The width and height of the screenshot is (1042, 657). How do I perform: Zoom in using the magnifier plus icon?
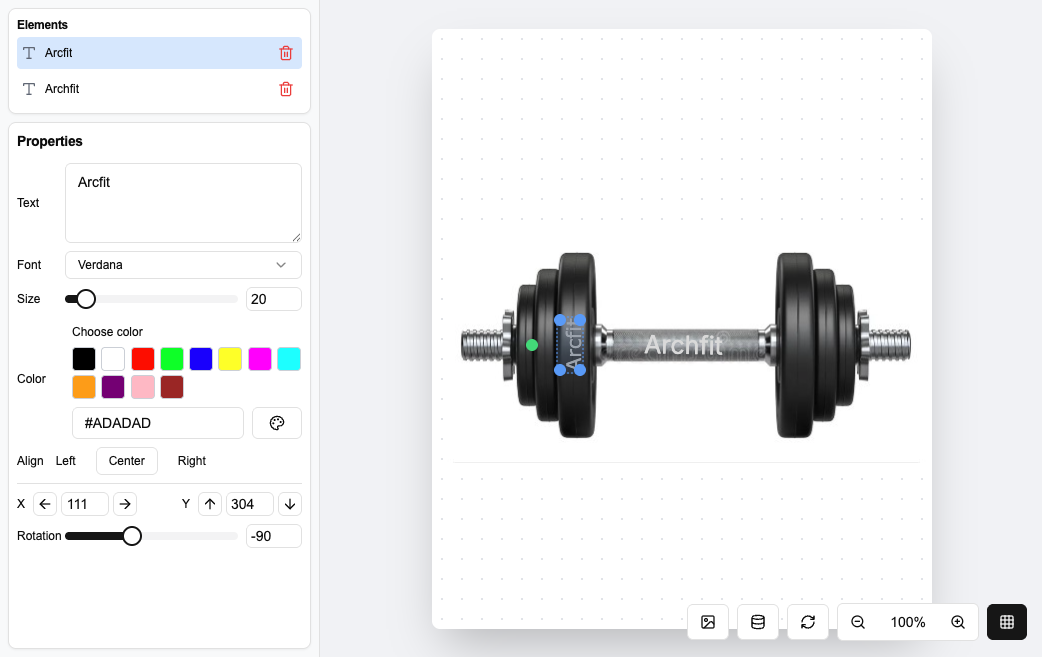tap(958, 622)
